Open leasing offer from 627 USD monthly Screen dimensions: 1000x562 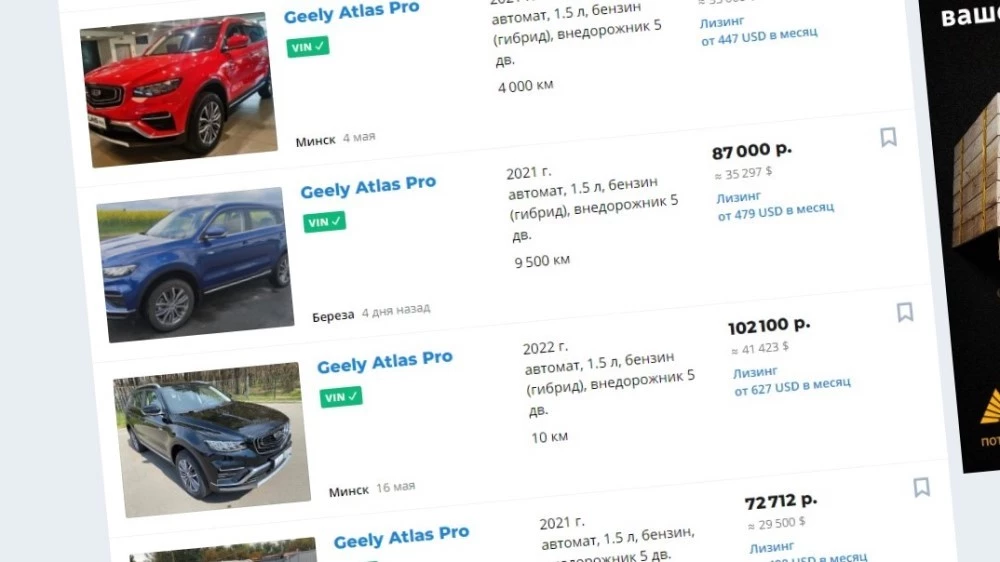point(791,381)
